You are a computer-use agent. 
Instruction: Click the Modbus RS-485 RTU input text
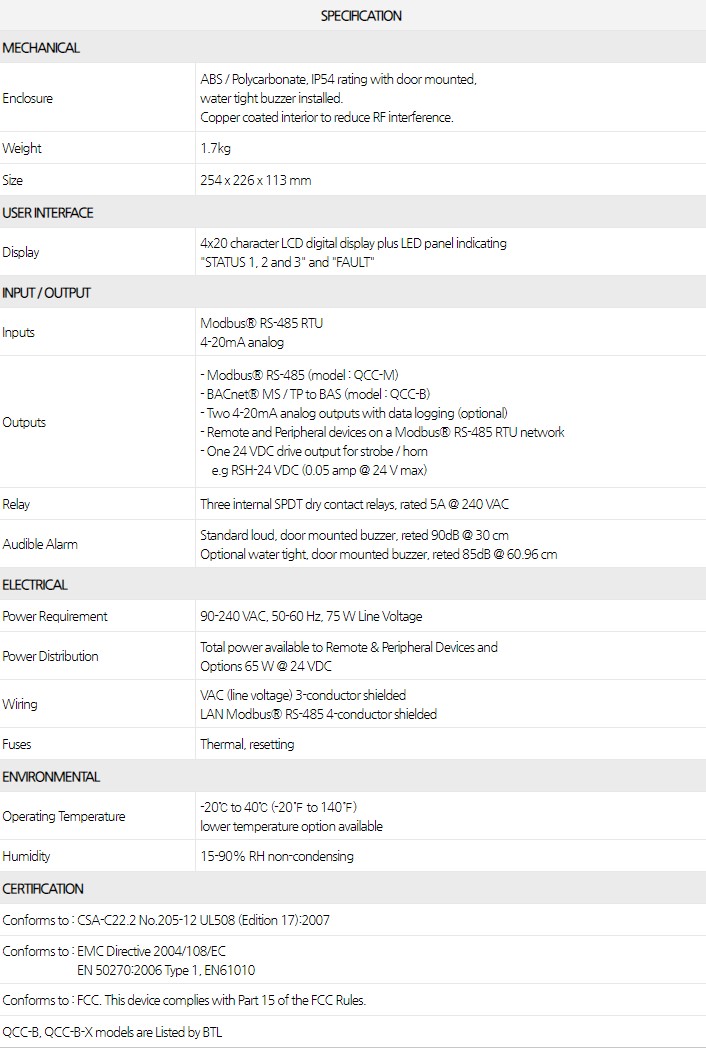coord(261,323)
